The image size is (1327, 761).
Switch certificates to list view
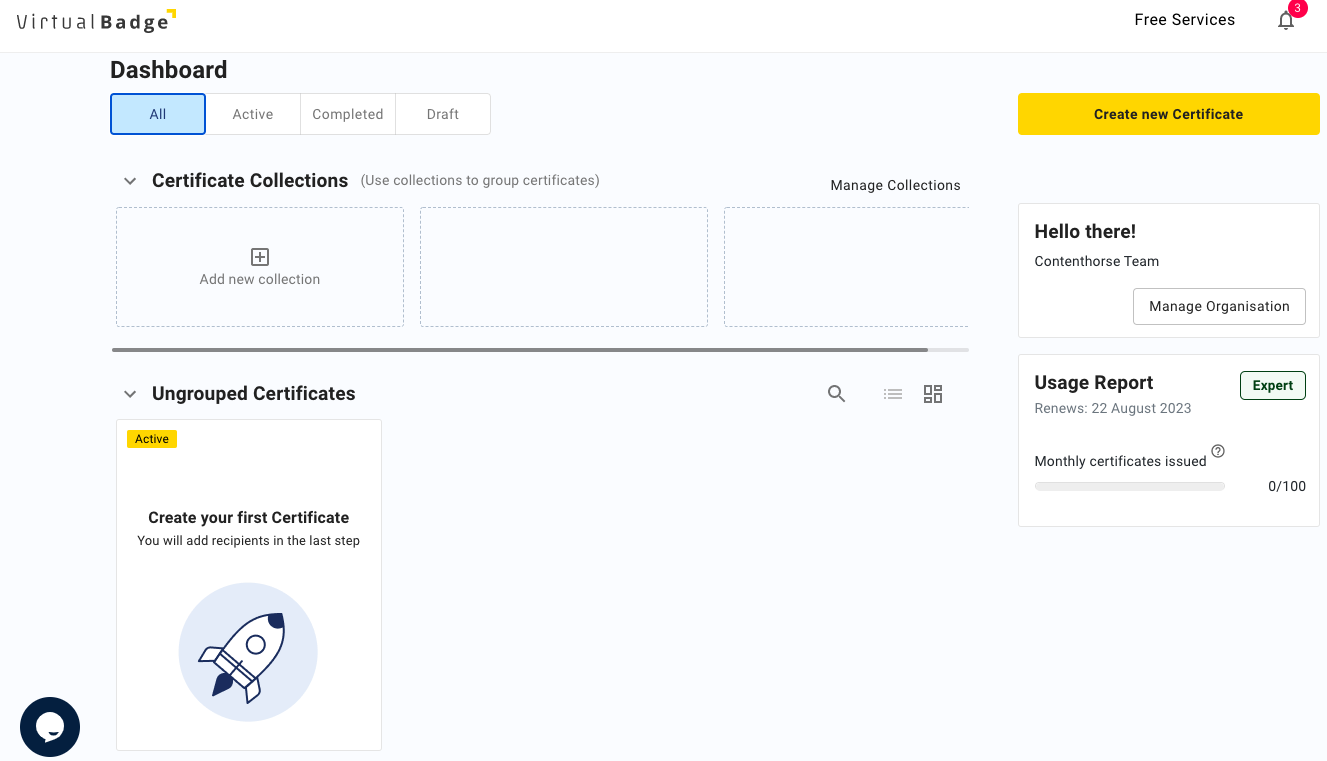click(892, 394)
